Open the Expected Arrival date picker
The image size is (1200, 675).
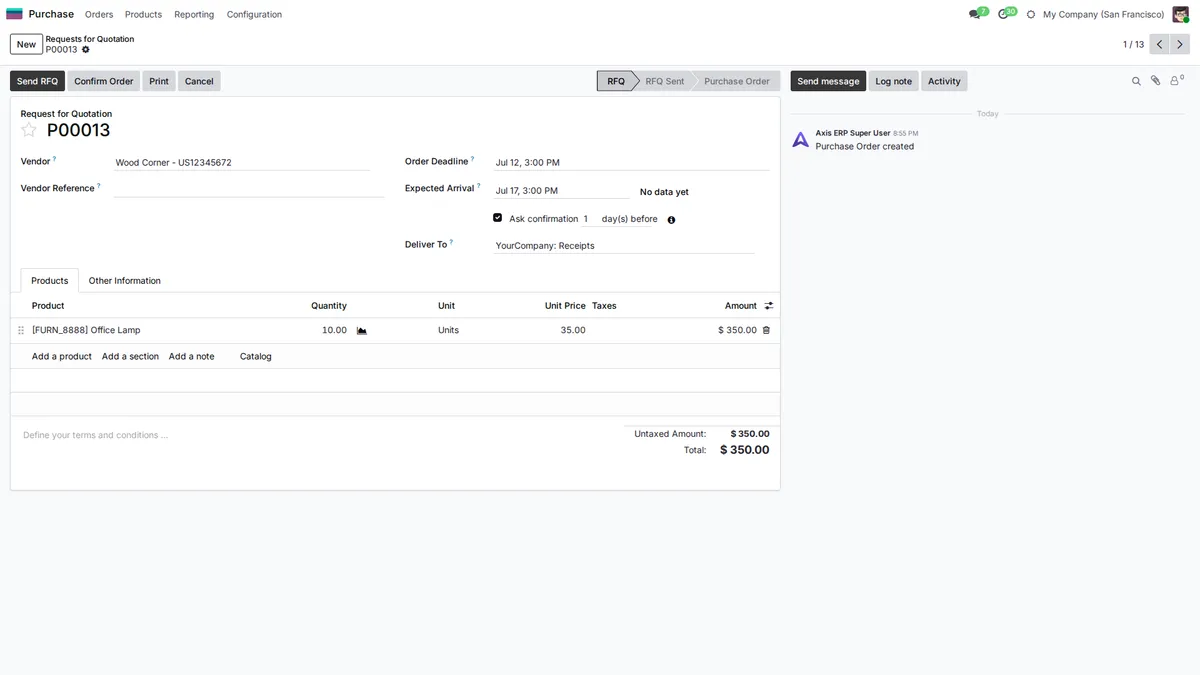(561, 190)
